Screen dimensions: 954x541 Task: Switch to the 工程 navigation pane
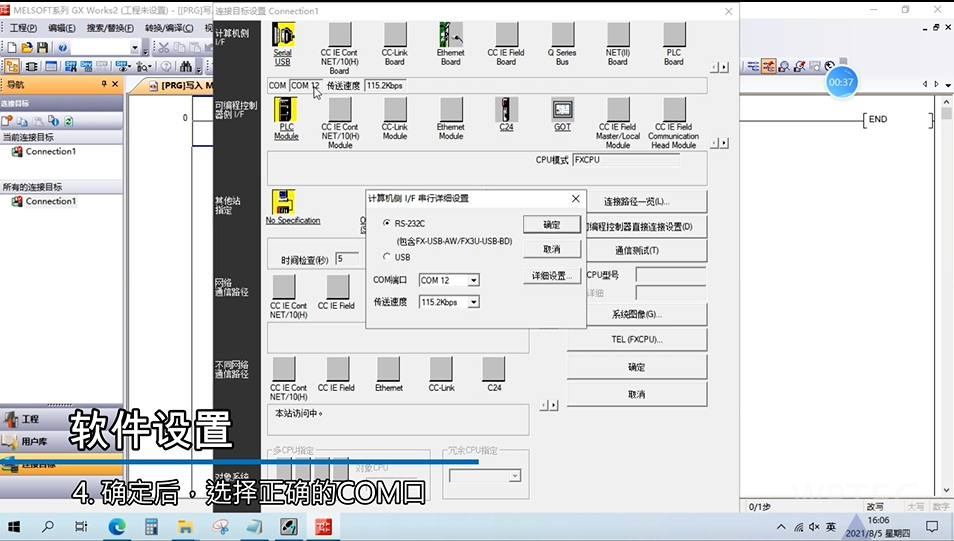(61, 419)
